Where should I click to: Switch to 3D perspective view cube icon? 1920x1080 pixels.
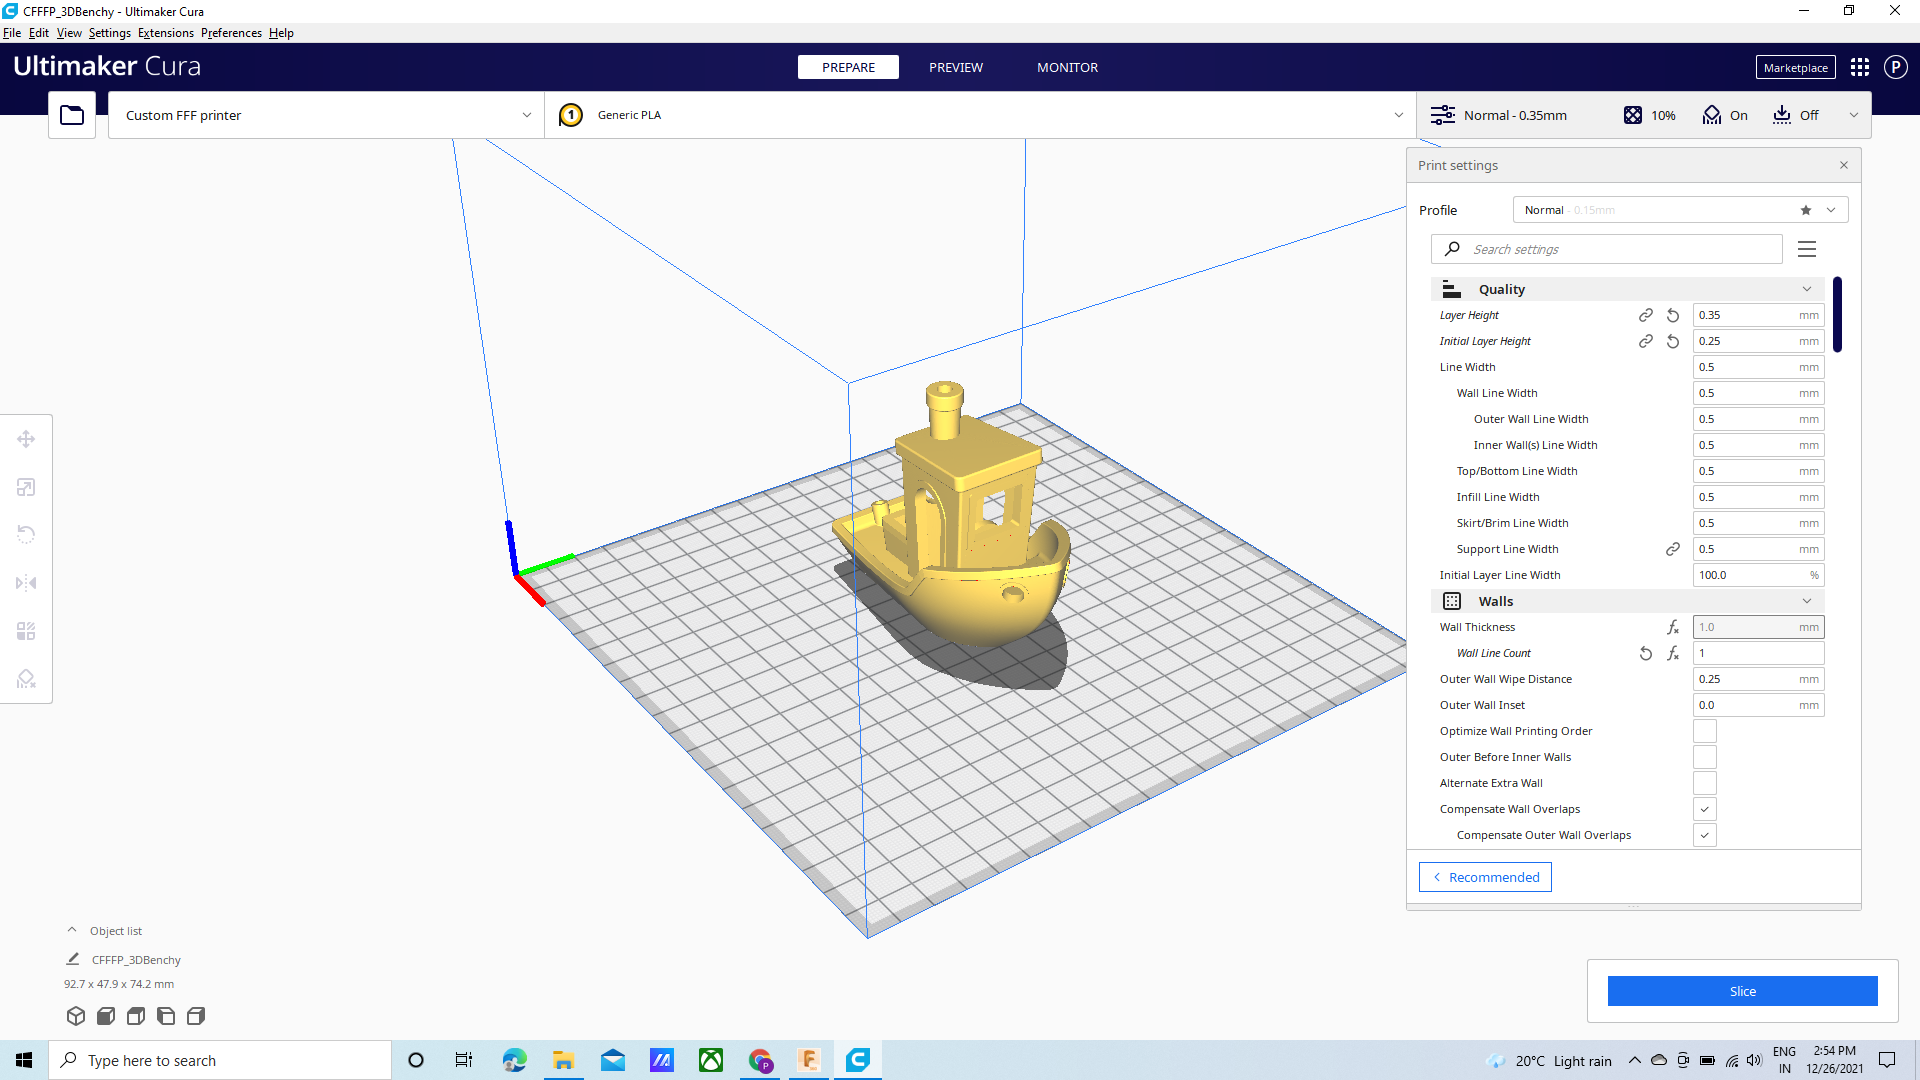[76, 1016]
